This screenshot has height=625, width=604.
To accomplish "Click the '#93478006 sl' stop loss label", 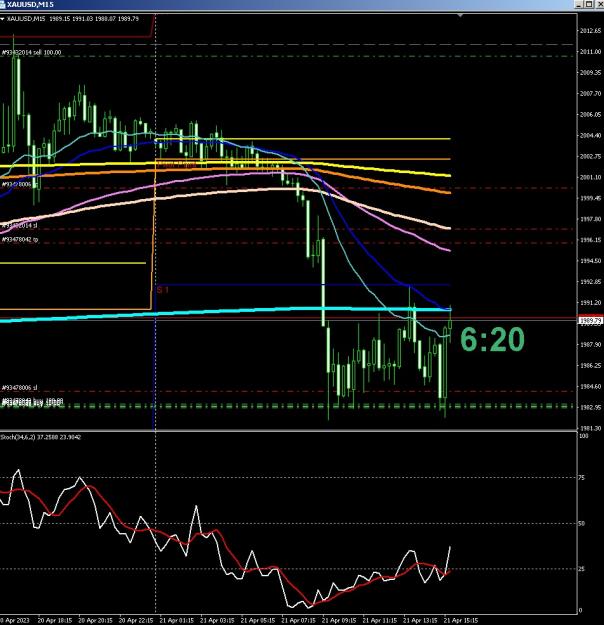I will pyautogui.click(x=20, y=388).
